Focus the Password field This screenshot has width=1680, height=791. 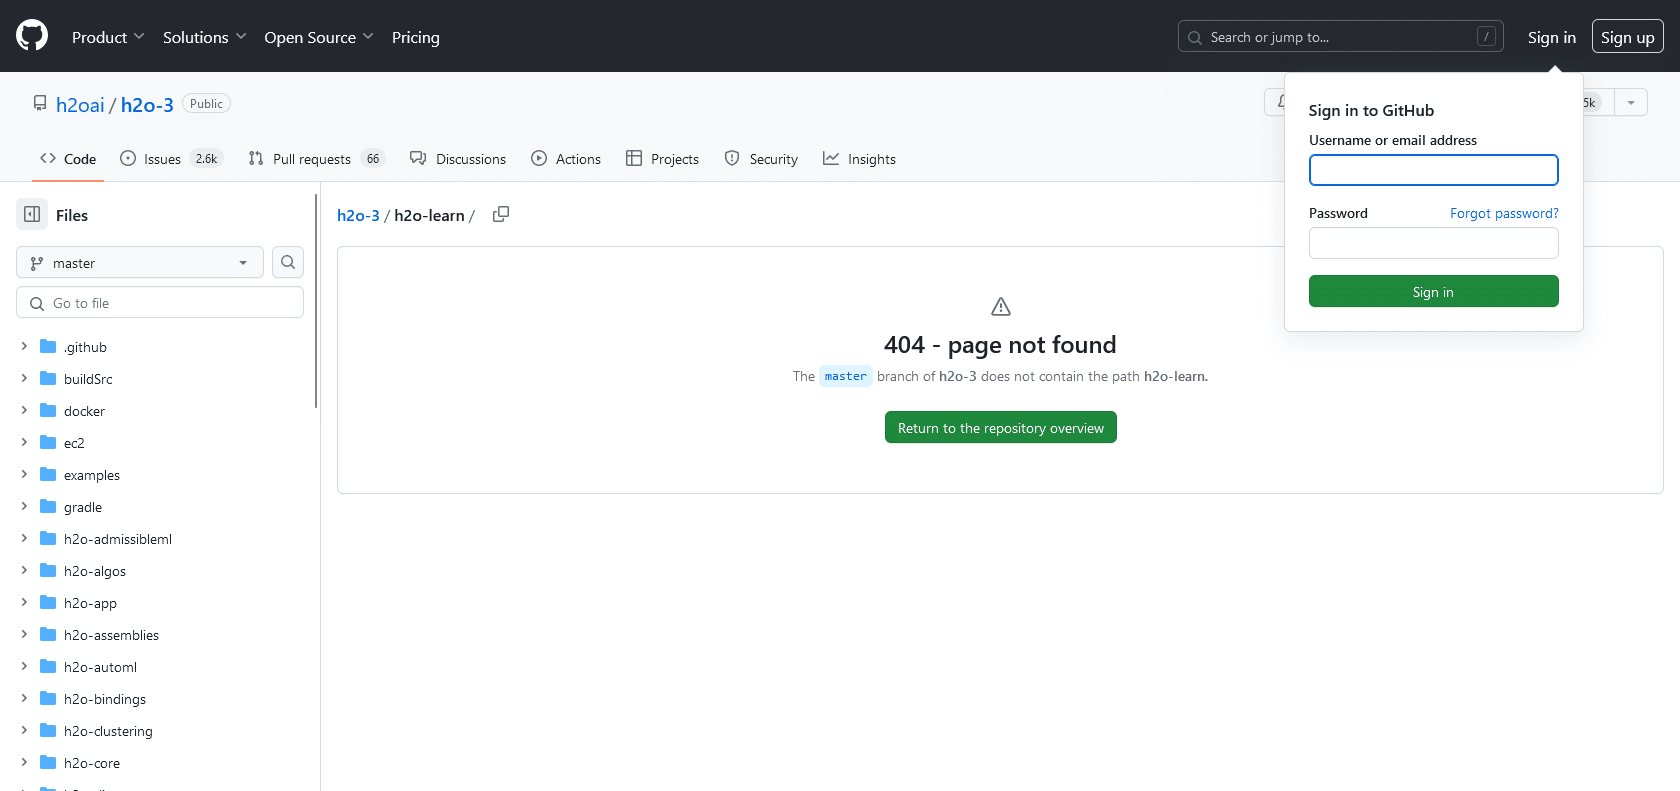click(x=1434, y=243)
